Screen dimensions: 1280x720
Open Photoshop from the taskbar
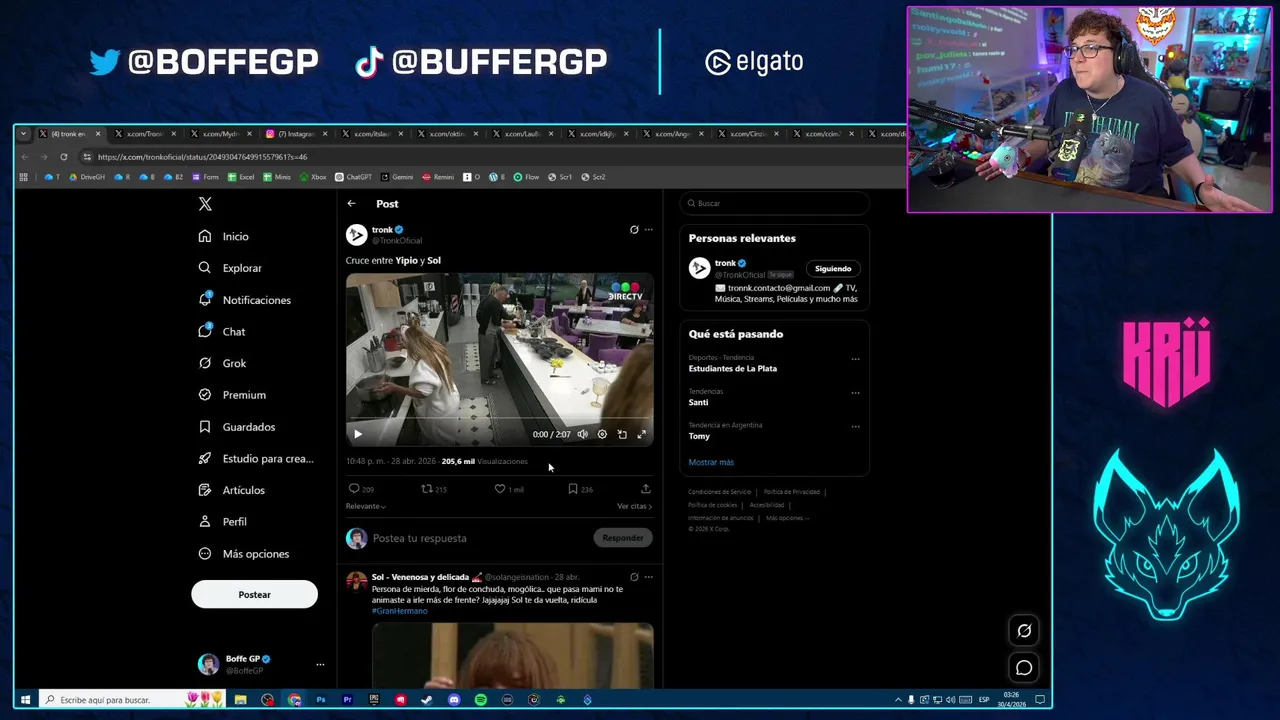pyautogui.click(x=321, y=700)
